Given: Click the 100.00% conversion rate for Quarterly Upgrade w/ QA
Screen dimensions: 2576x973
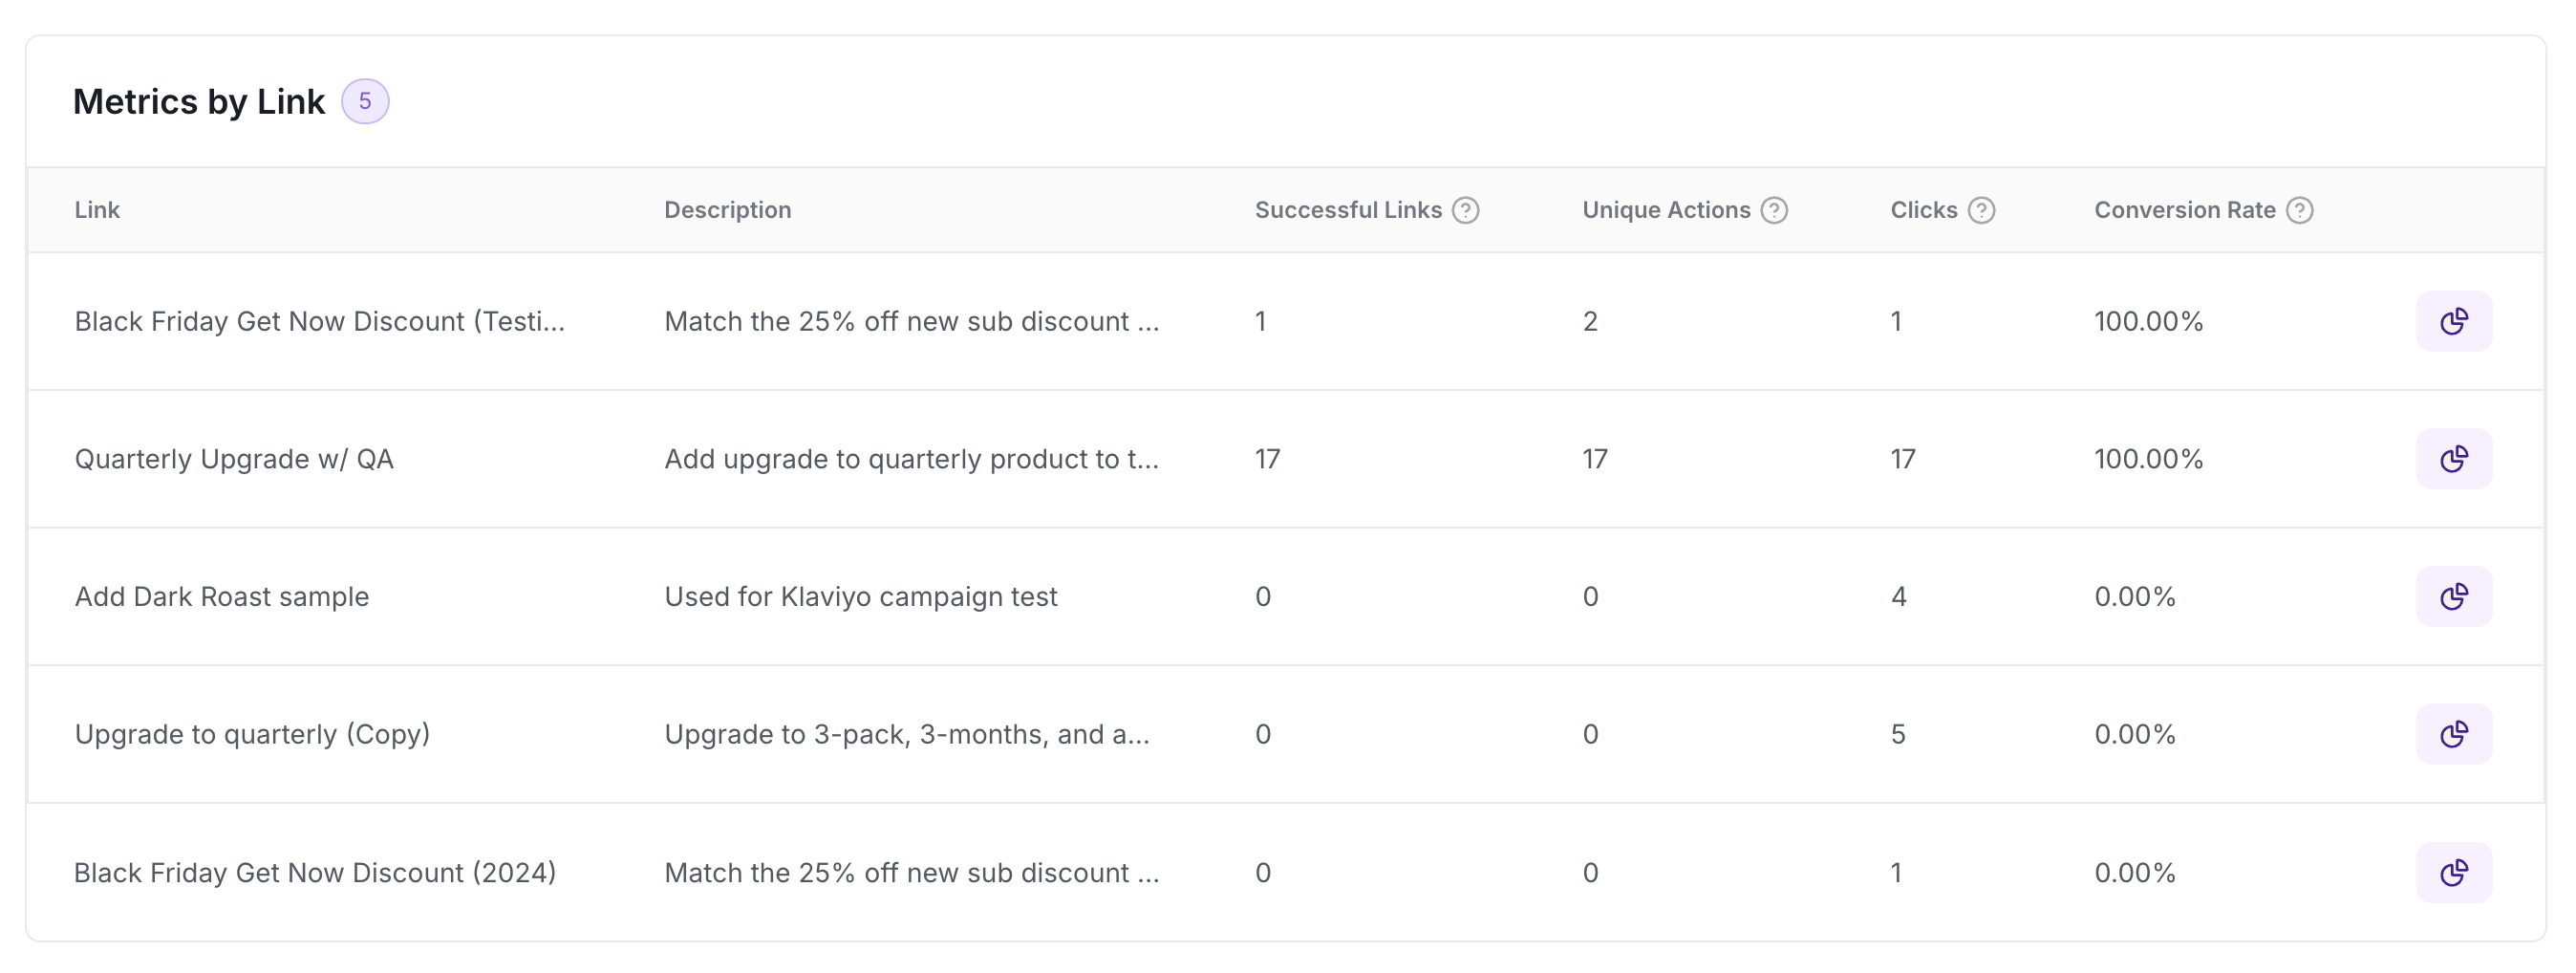Looking at the screenshot, I should [2148, 459].
